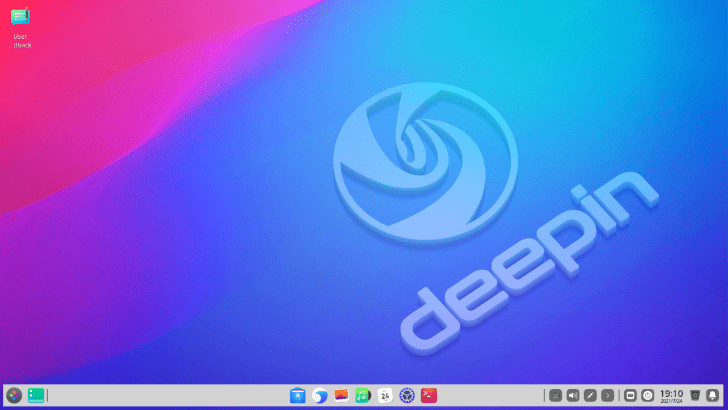Launch the red terminal app in the dock

coord(429,396)
